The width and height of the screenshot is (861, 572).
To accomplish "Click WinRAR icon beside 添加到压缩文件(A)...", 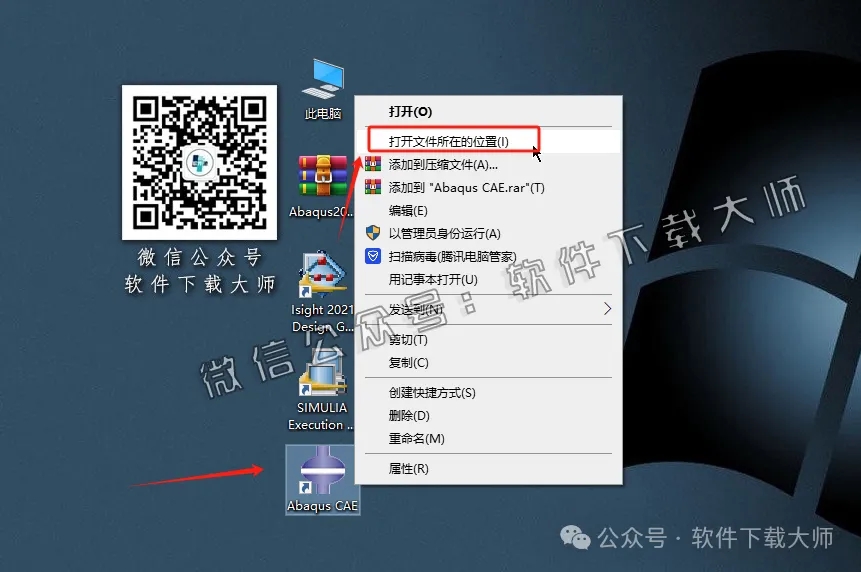I will (373, 164).
